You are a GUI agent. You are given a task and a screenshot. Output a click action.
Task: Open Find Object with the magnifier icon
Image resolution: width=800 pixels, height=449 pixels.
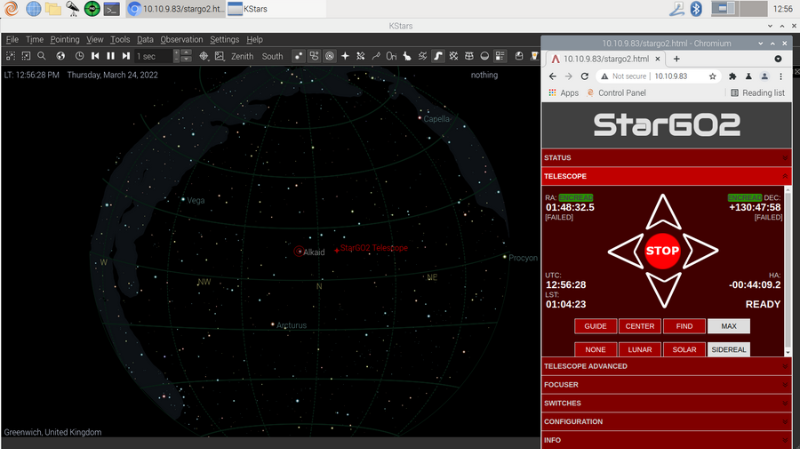click(42, 56)
